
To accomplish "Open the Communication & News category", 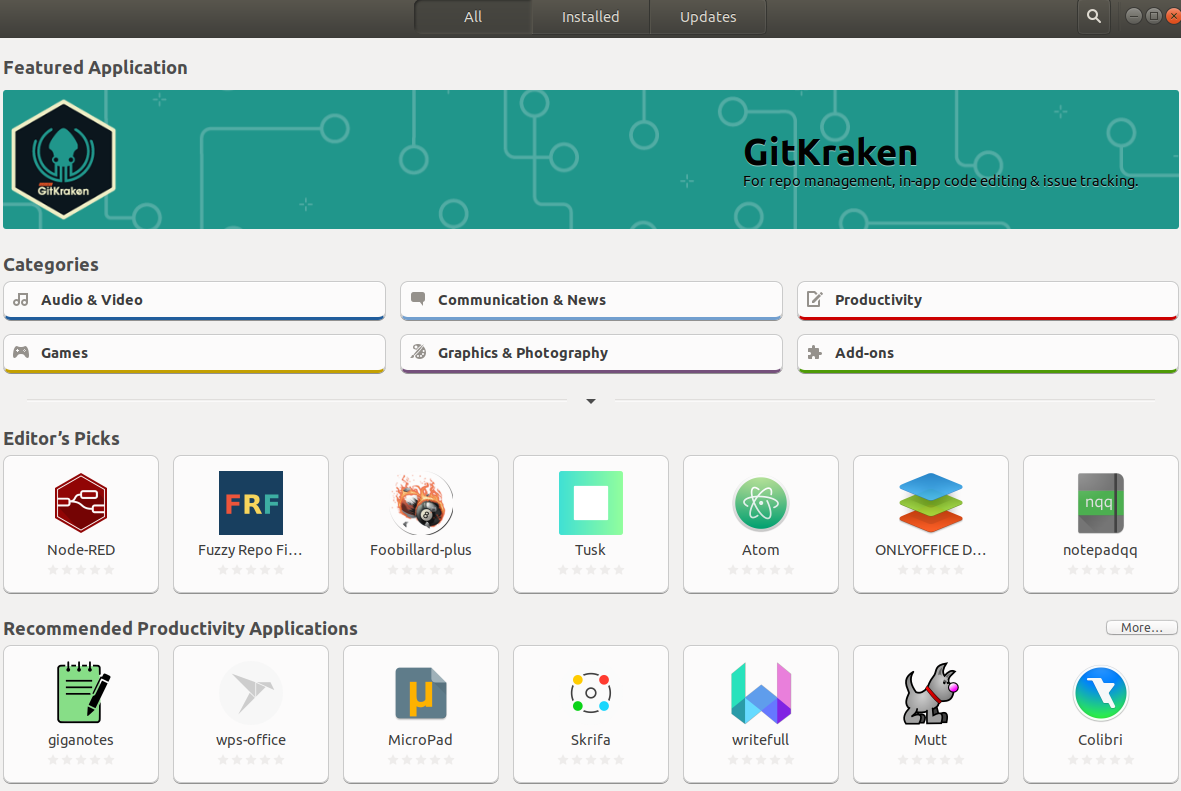I will click(x=591, y=301).
